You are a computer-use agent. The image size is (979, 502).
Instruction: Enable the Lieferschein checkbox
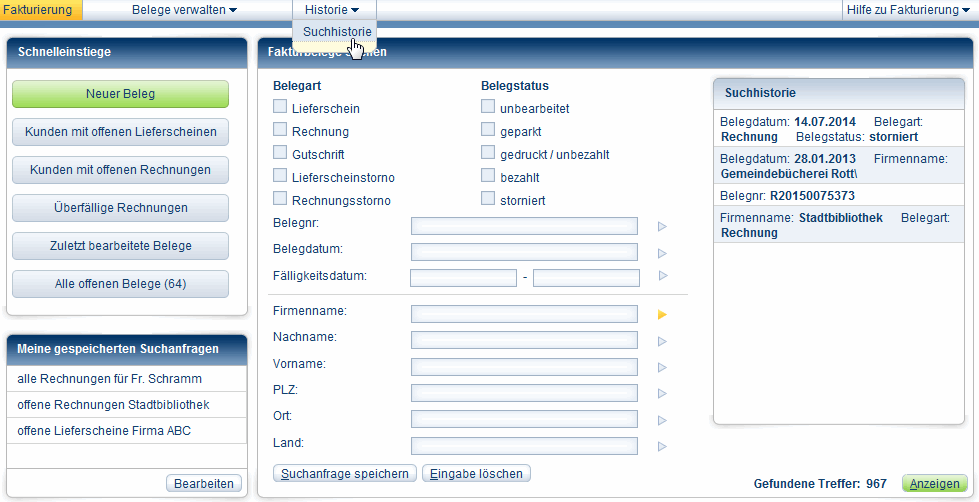coord(280,107)
